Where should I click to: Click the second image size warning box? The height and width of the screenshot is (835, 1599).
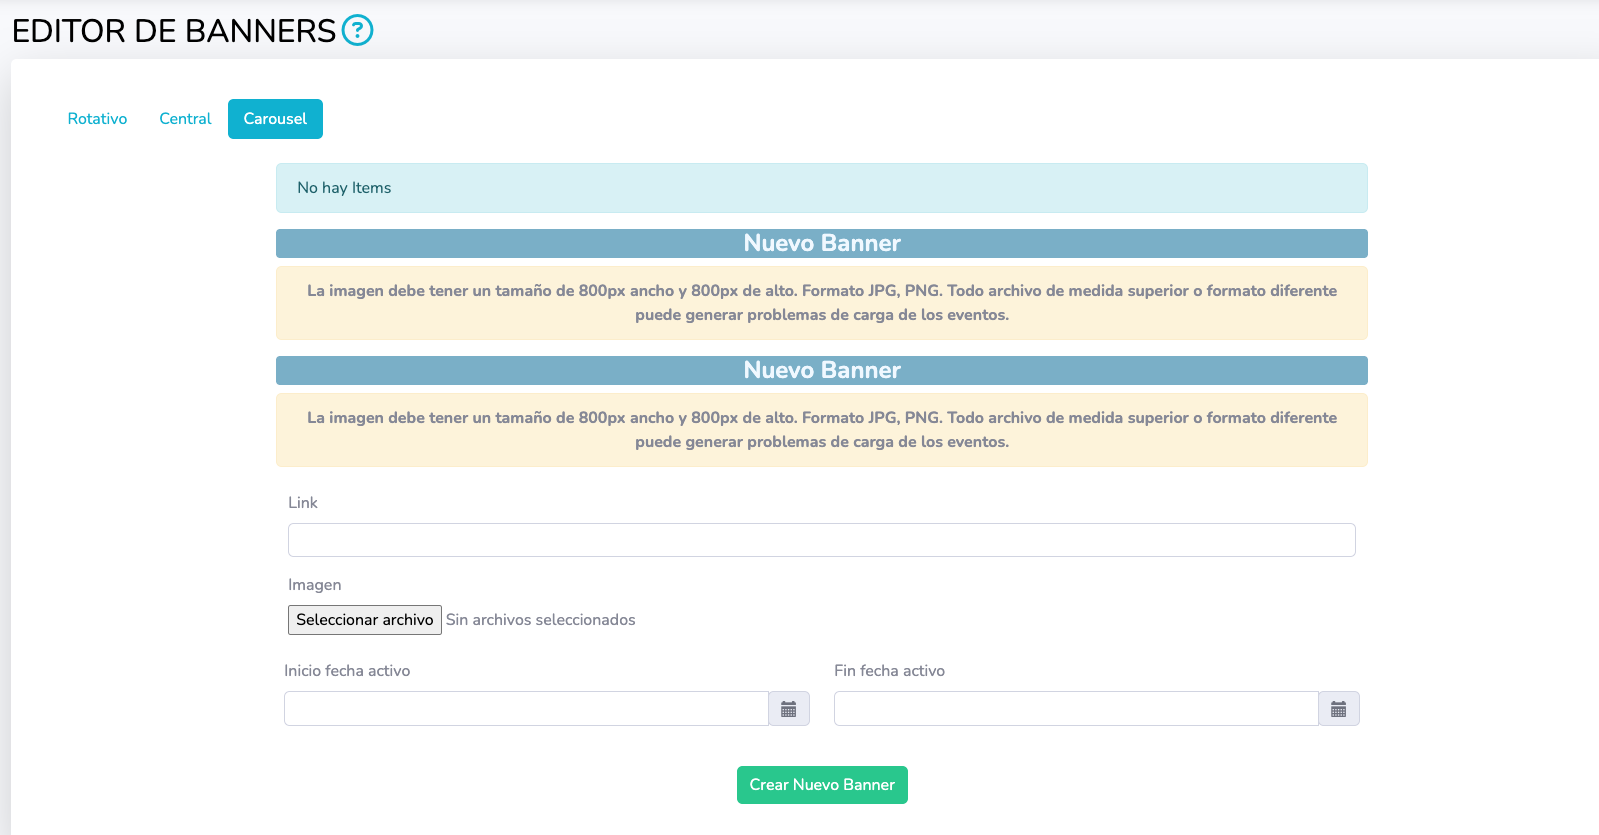[821, 430]
